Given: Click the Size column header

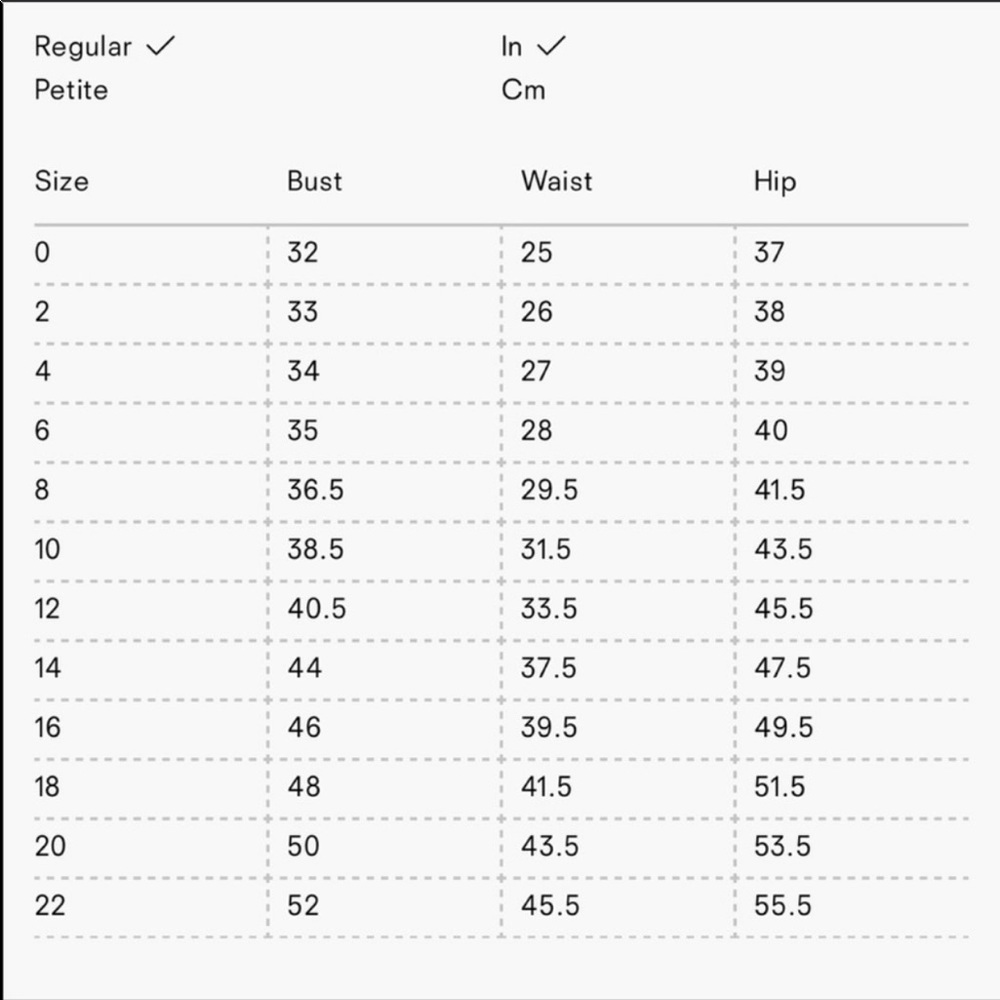Looking at the screenshot, I should coord(61,181).
